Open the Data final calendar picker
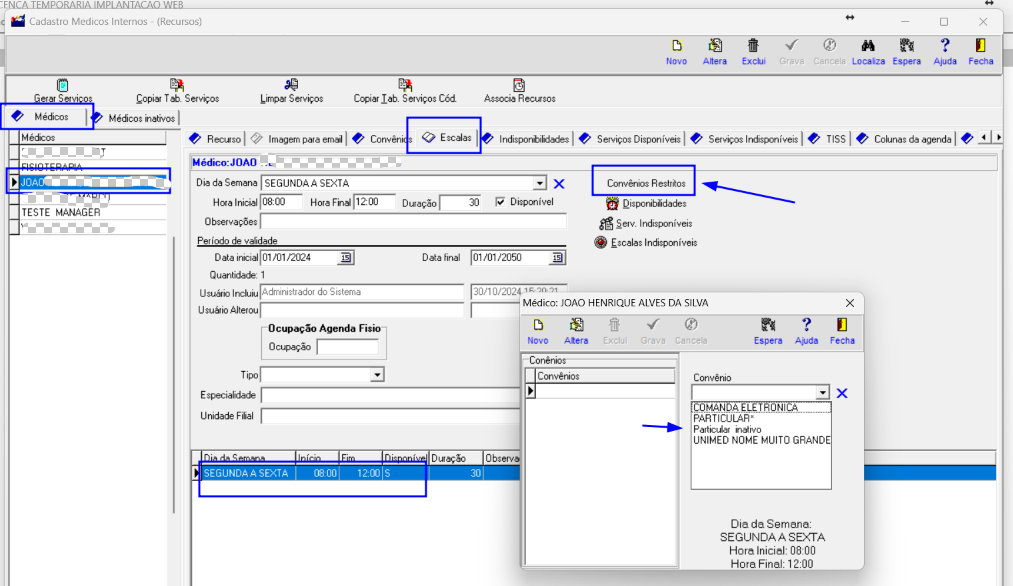Viewport: 1013px width, 586px height. click(557, 258)
